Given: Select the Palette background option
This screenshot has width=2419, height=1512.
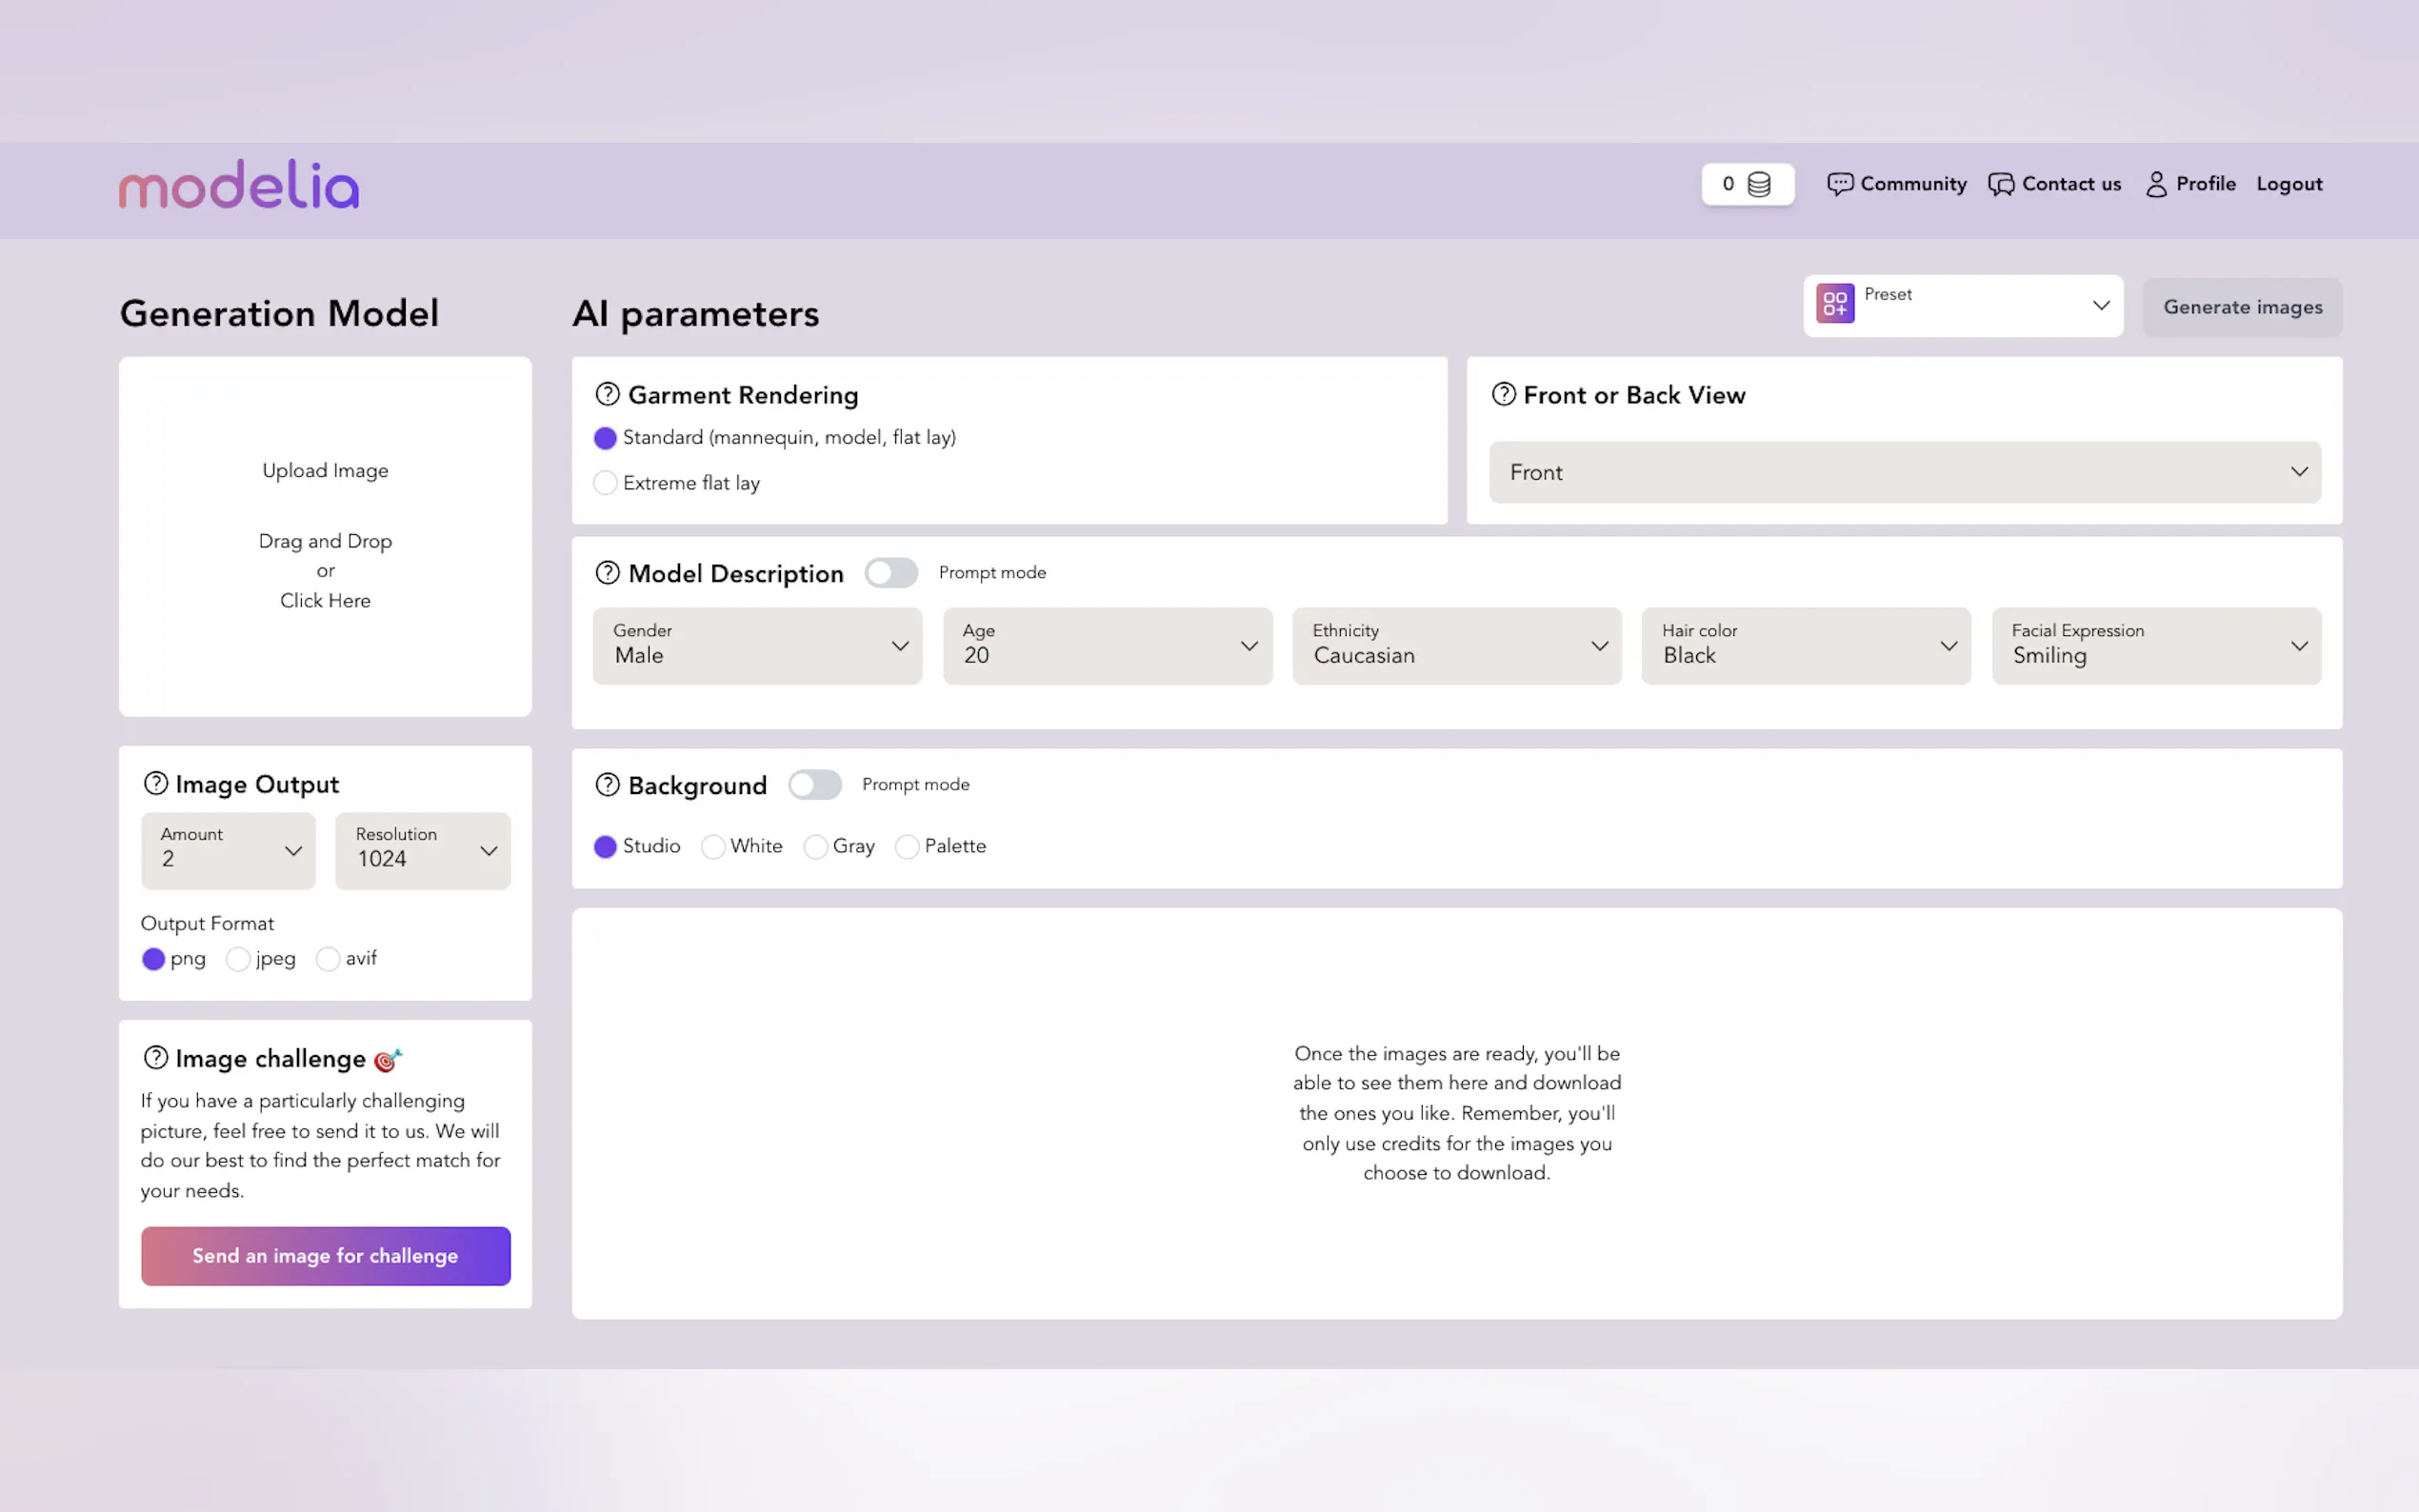Looking at the screenshot, I should [x=907, y=847].
